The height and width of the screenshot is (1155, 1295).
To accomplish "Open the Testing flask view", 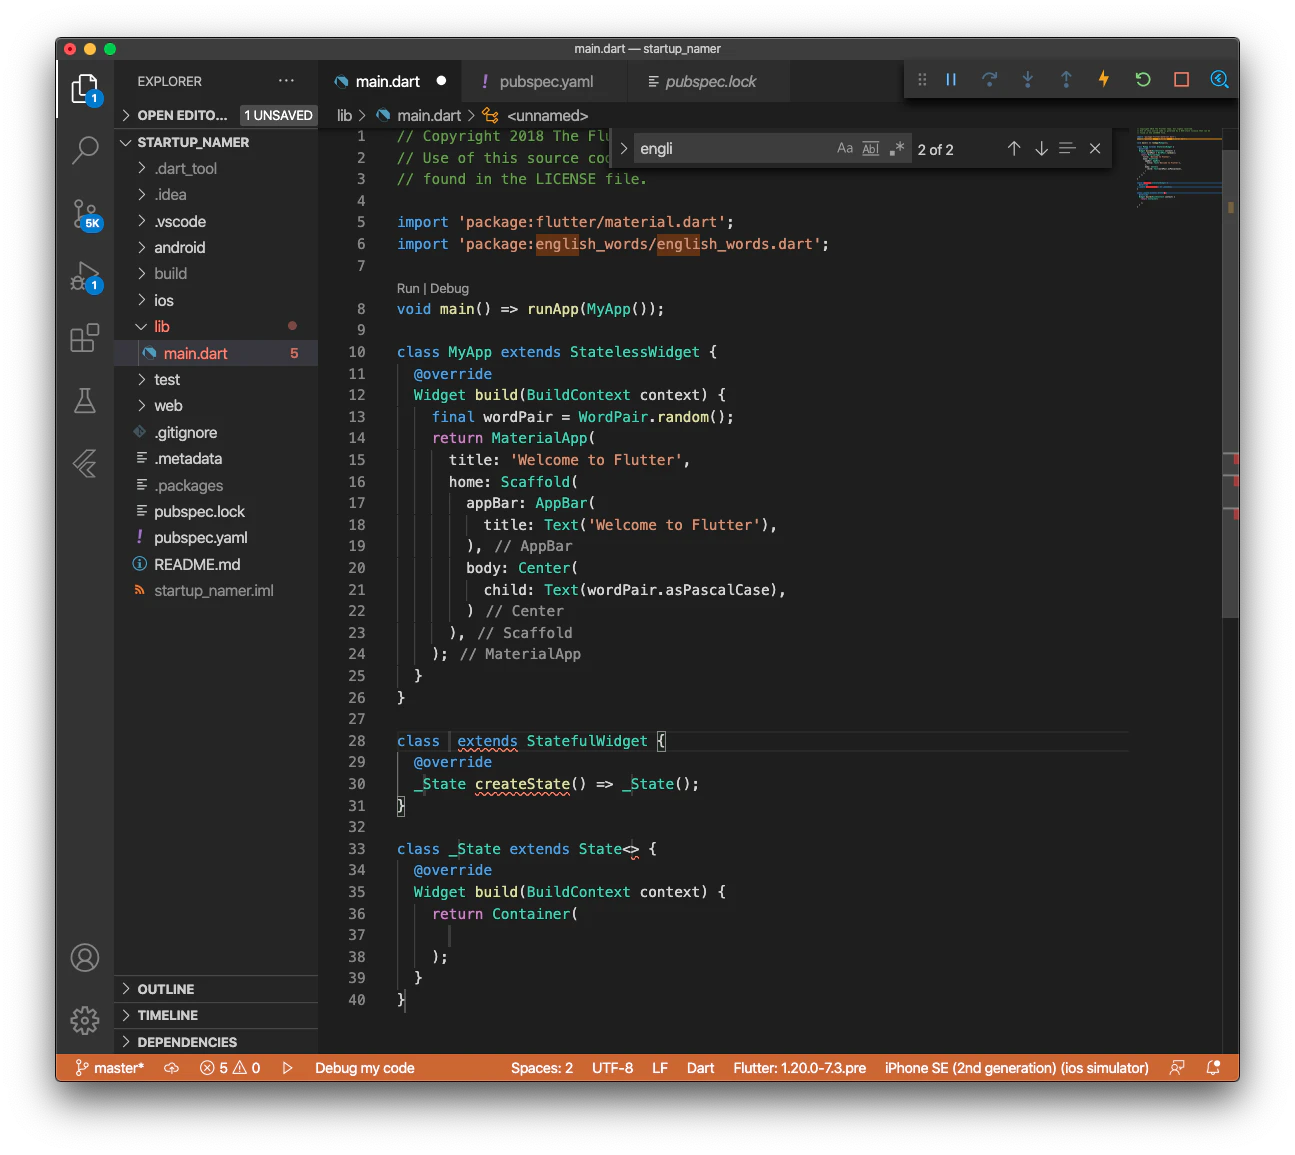I will pos(85,401).
